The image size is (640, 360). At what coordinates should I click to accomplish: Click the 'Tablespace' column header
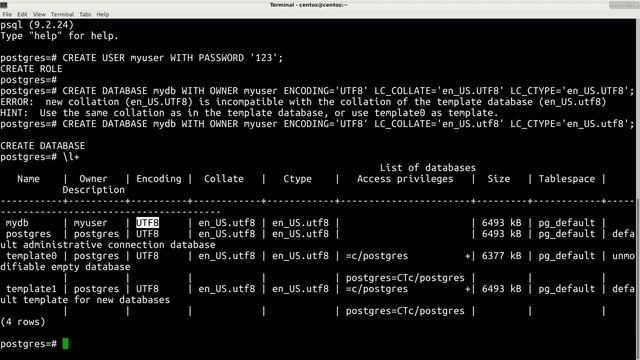(567, 179)
